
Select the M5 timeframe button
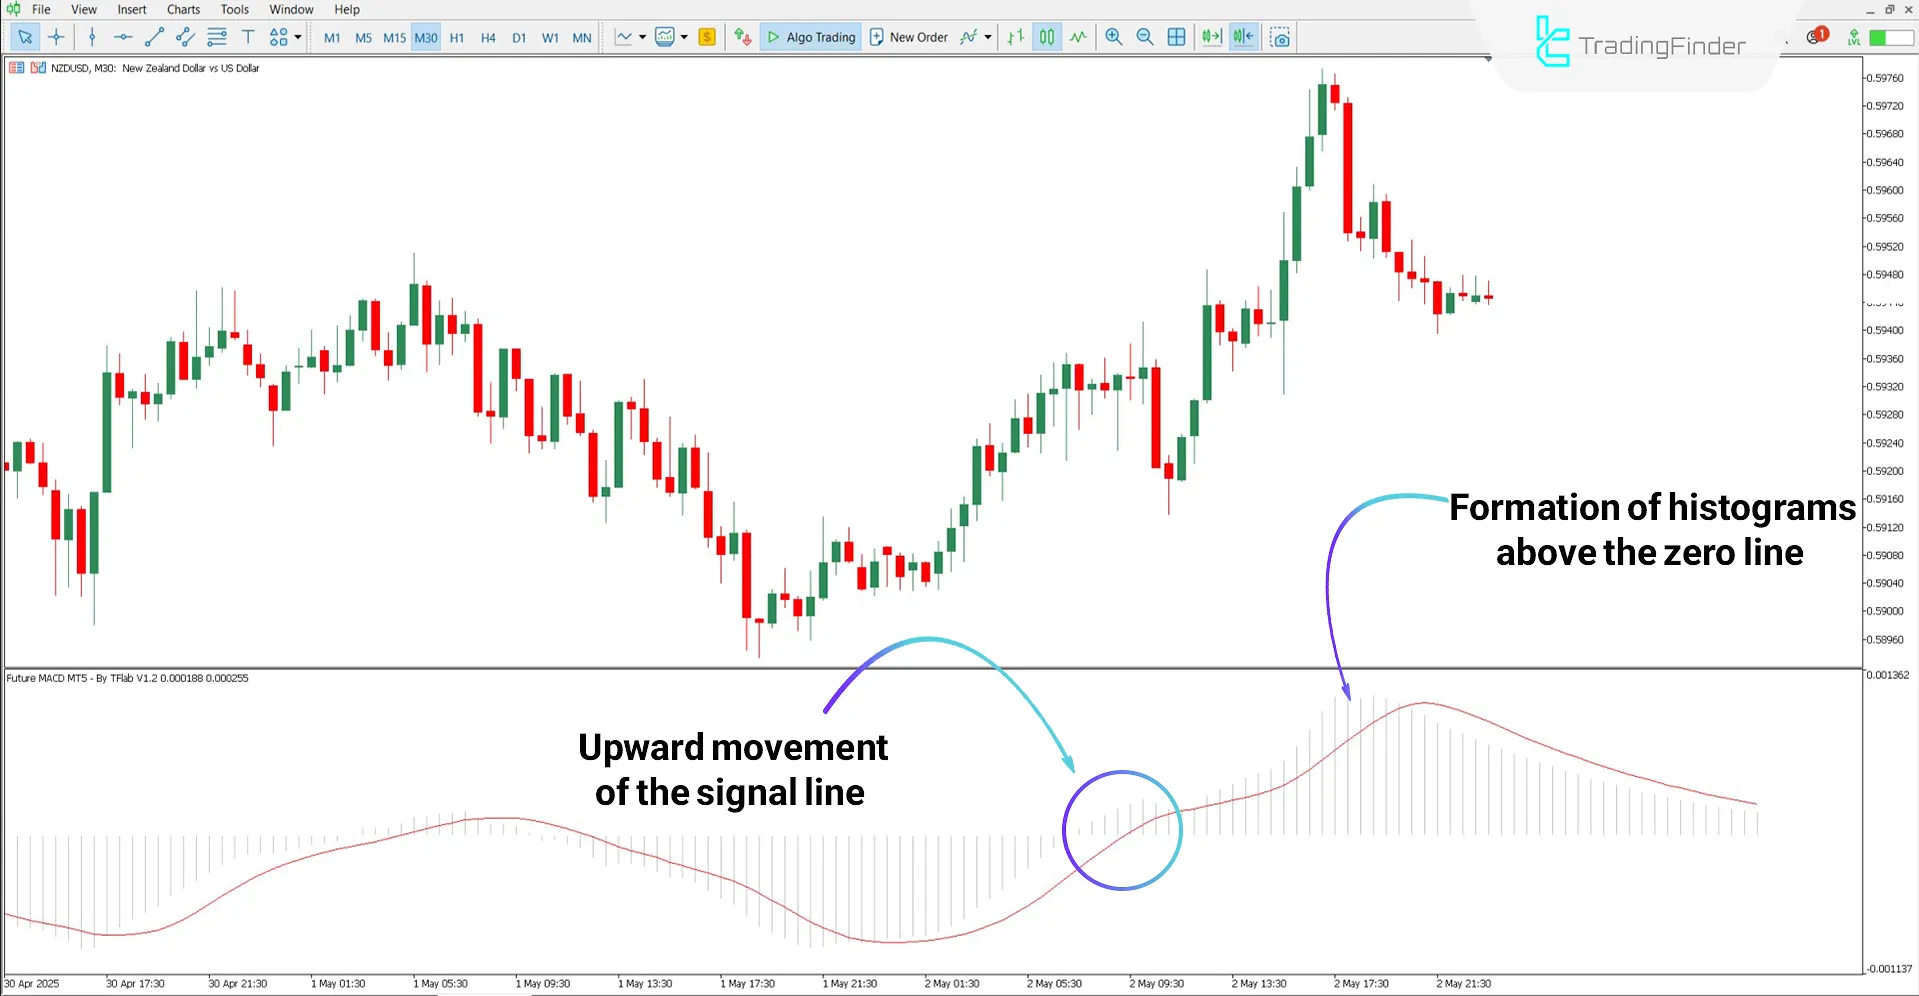363,37
